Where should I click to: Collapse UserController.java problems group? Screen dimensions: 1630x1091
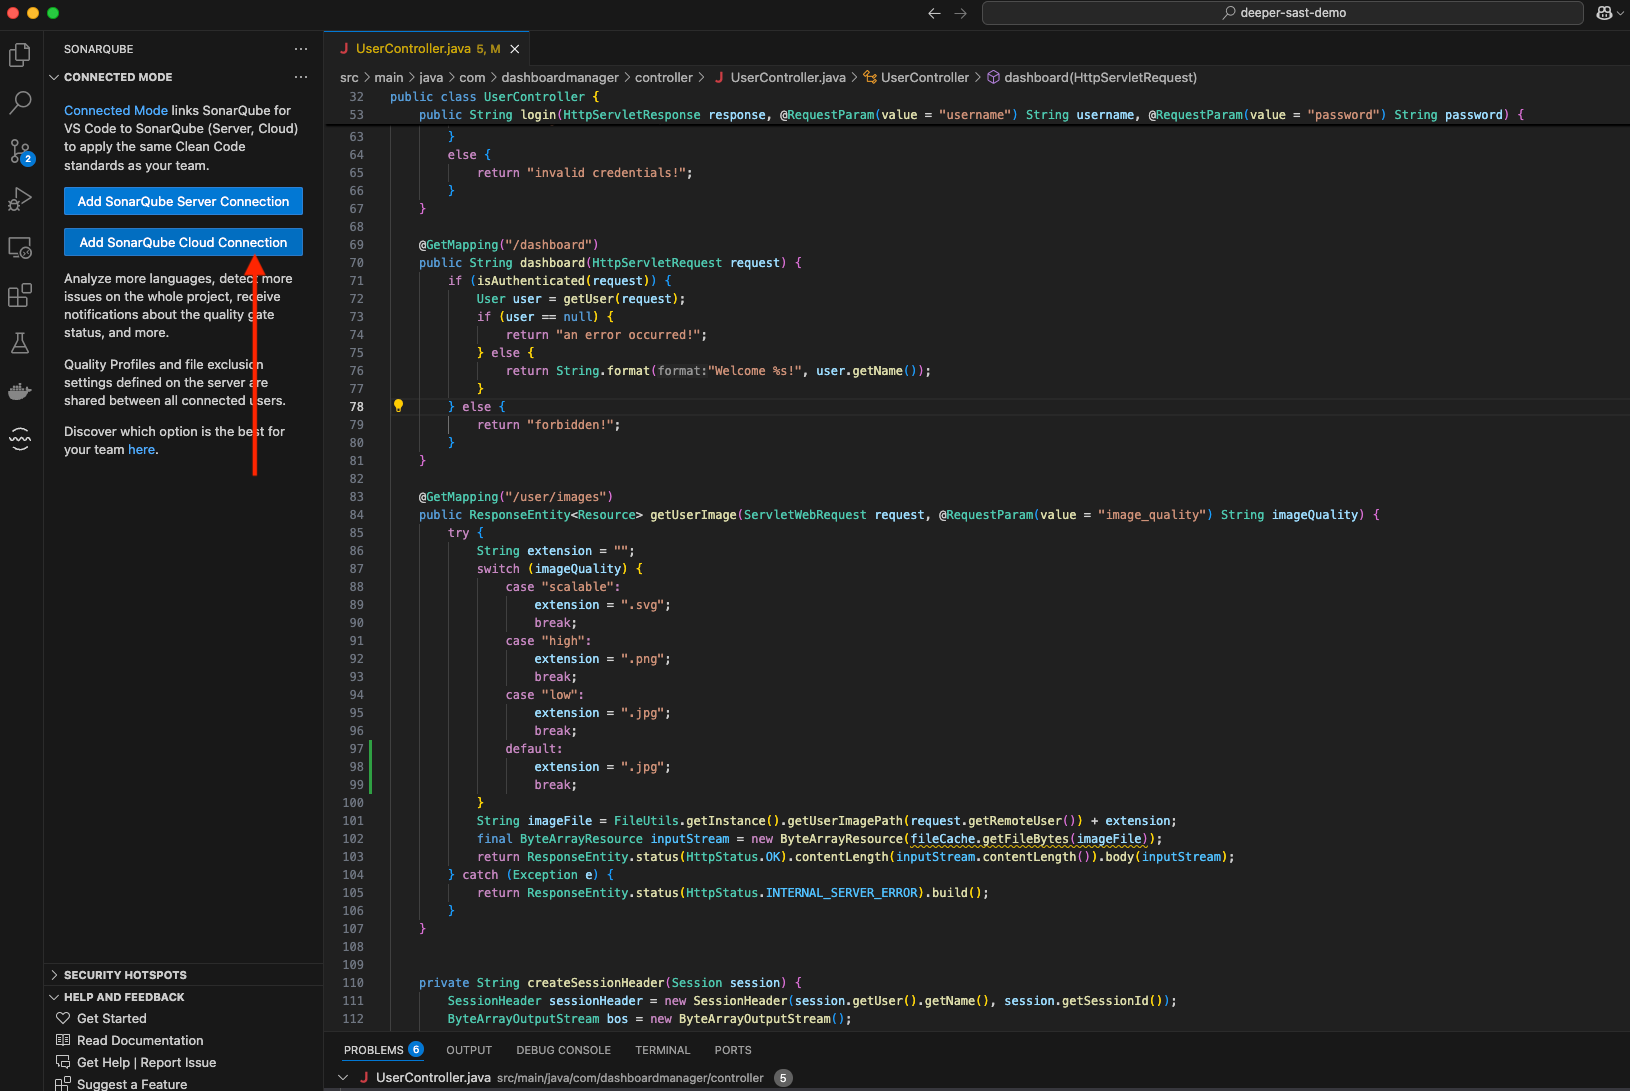(343, 1077)
